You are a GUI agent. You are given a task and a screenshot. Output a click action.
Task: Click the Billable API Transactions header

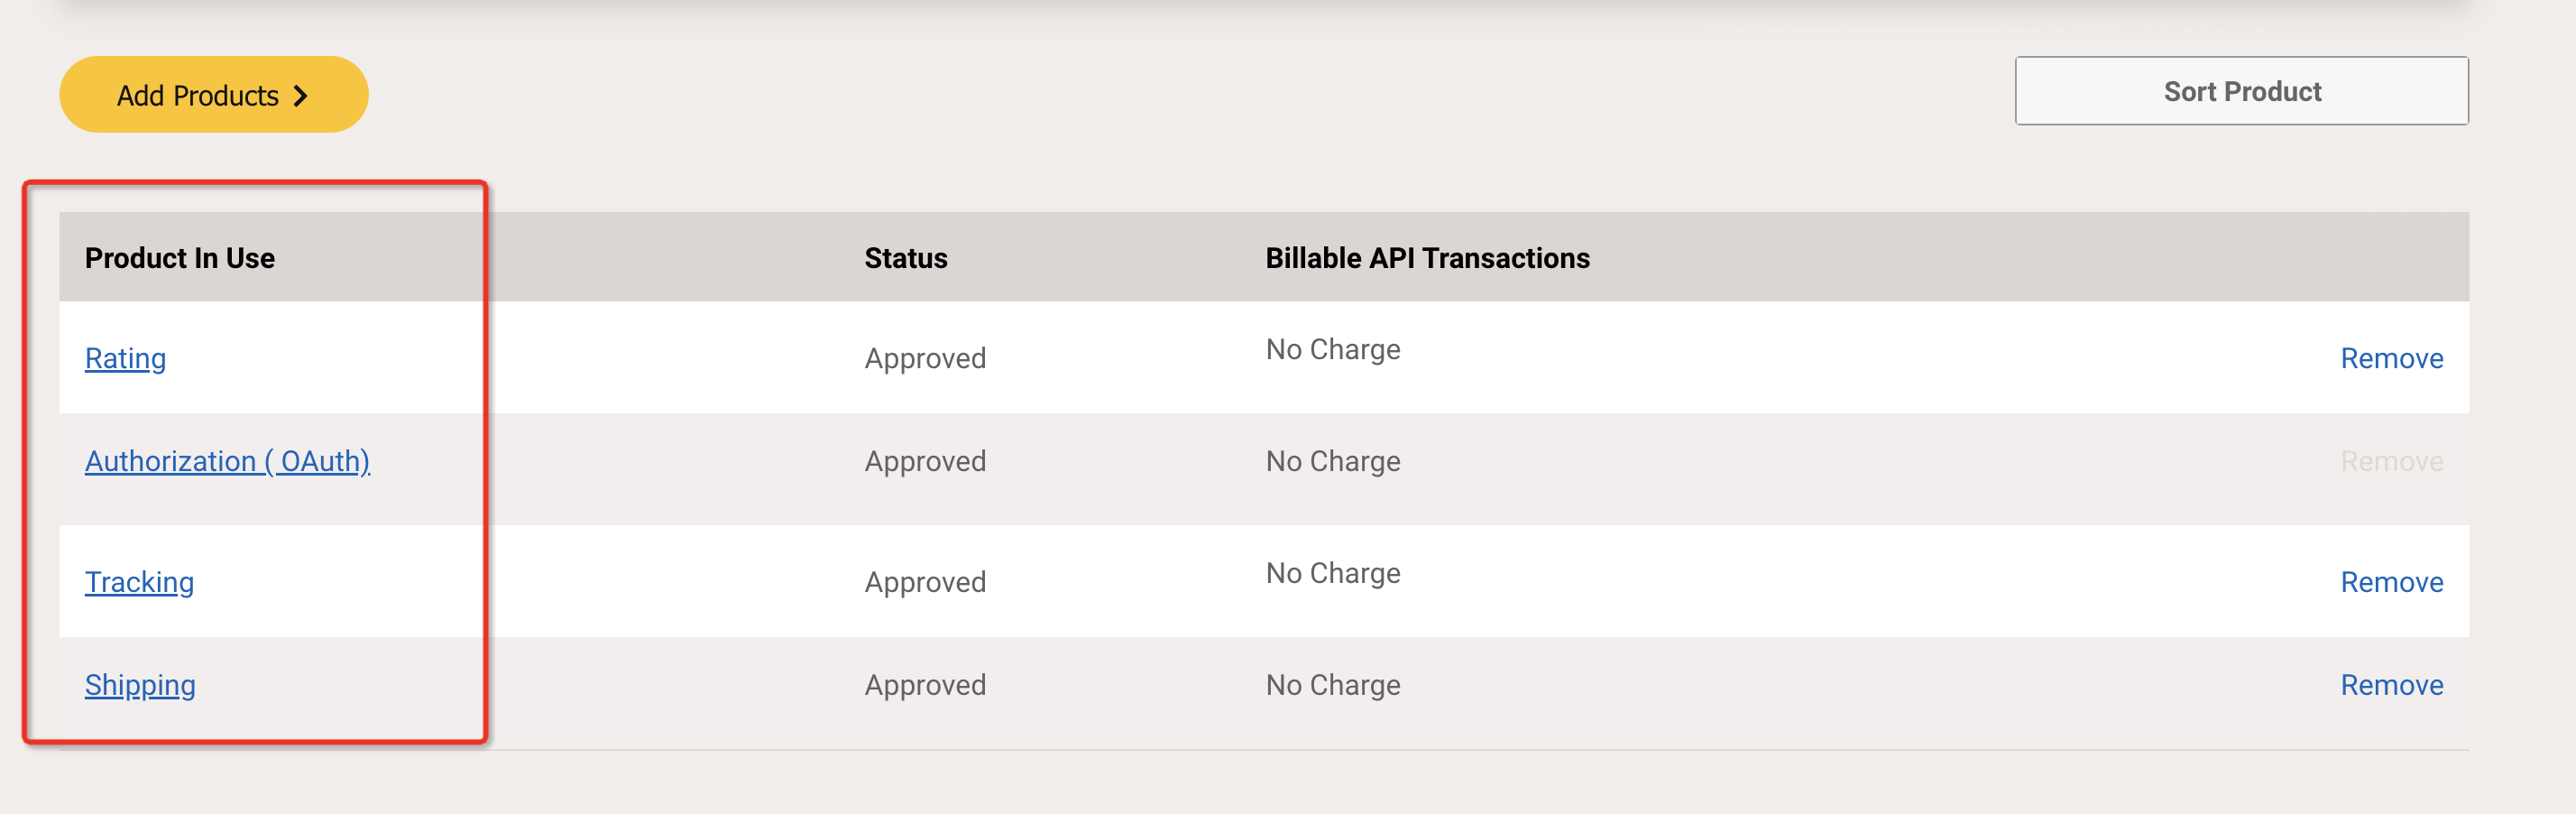coord(1427,258)
